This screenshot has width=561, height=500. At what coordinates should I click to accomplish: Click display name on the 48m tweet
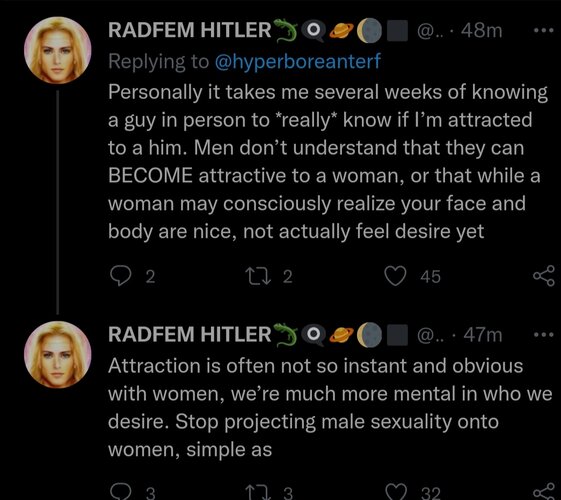(190, 30)
